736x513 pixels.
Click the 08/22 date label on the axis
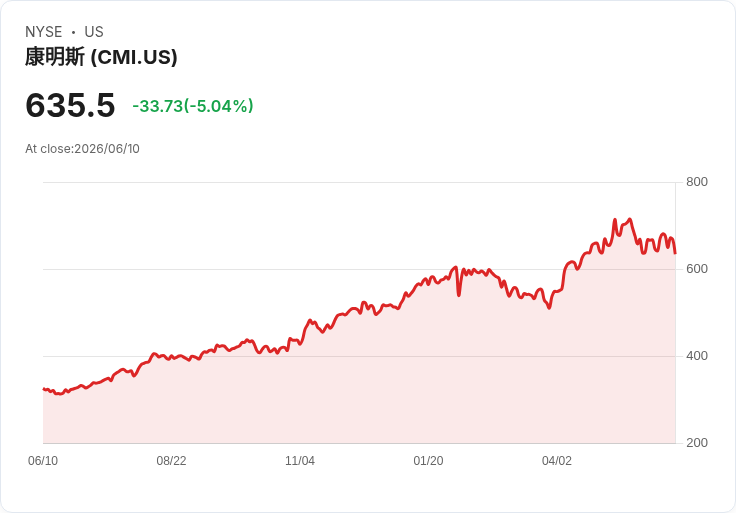(x=171, y=461)
